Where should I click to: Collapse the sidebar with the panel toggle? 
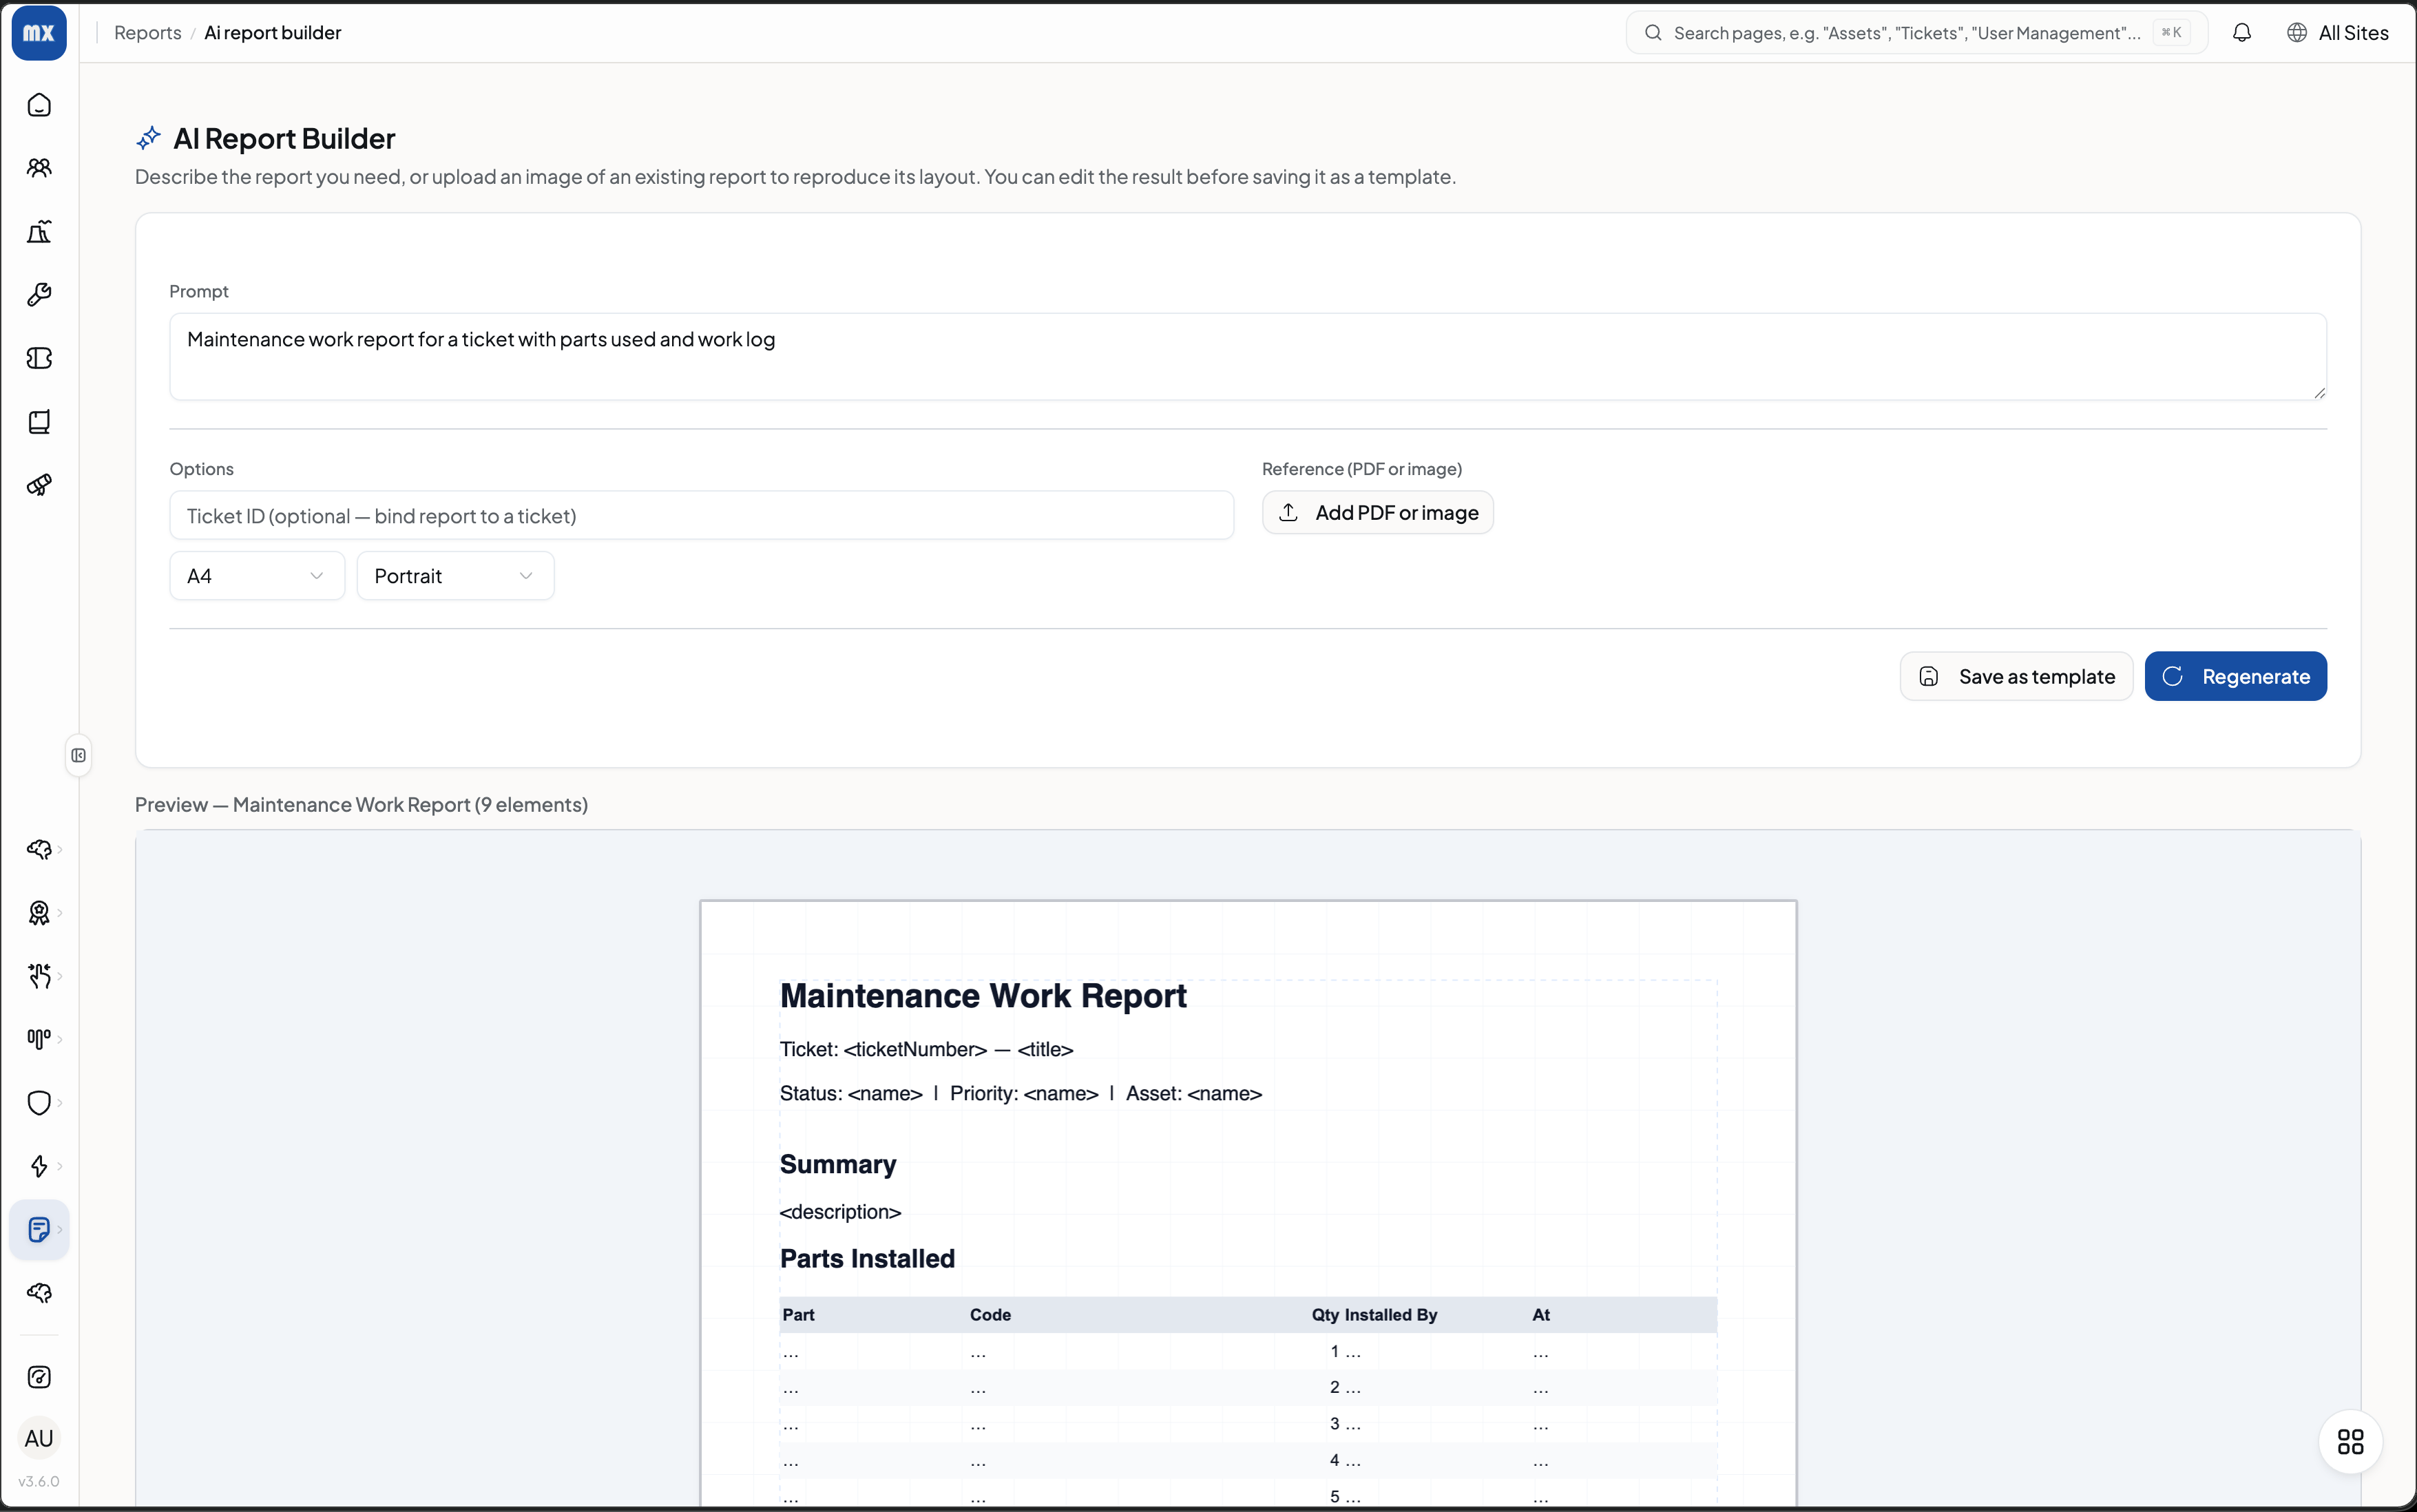(79, 755)
